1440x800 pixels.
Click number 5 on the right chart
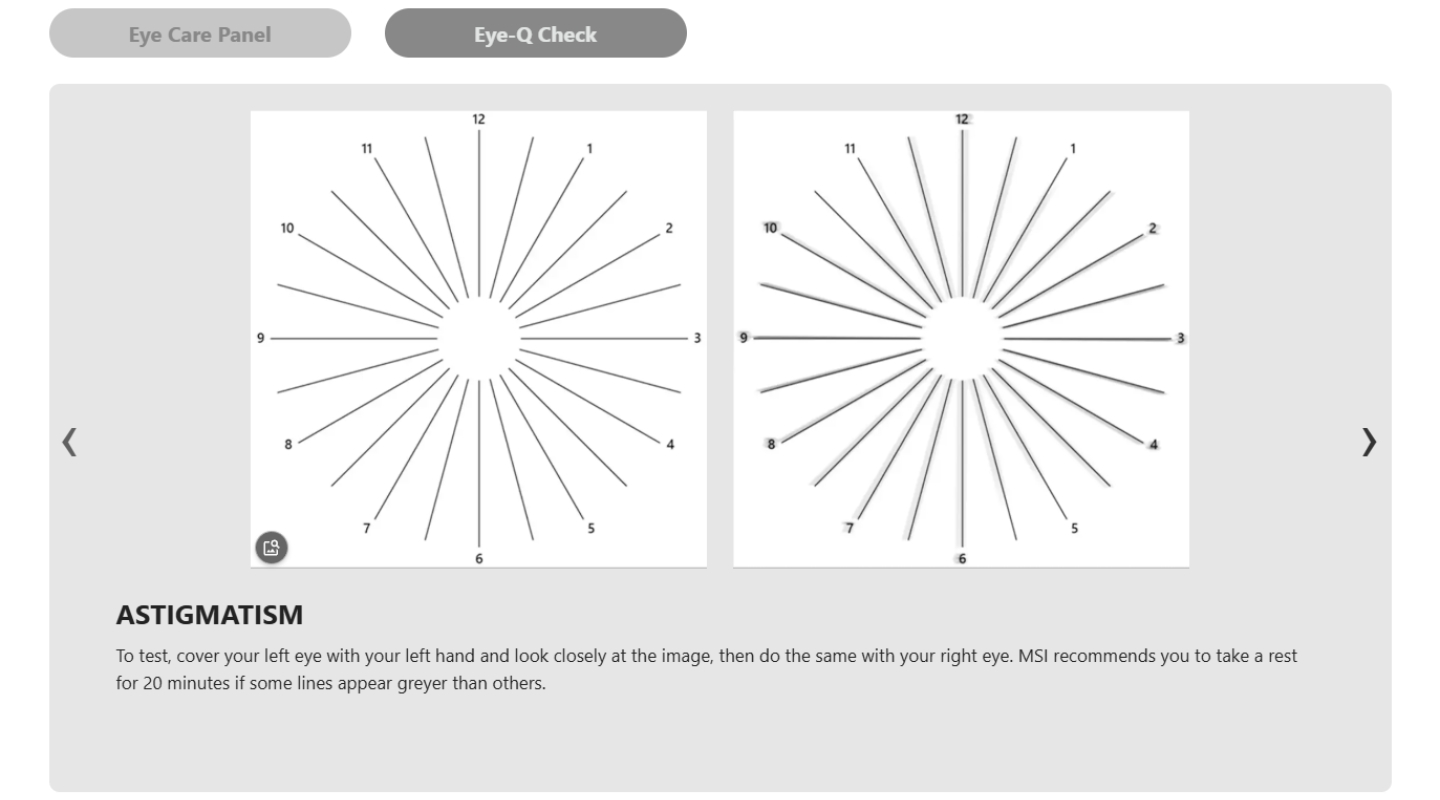pos(1074,528)
